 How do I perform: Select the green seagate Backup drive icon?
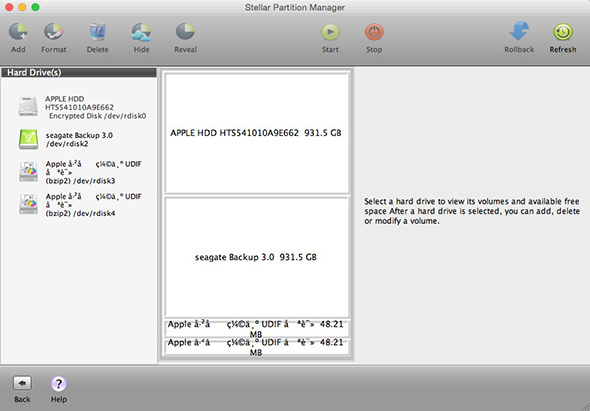point(29,139)
